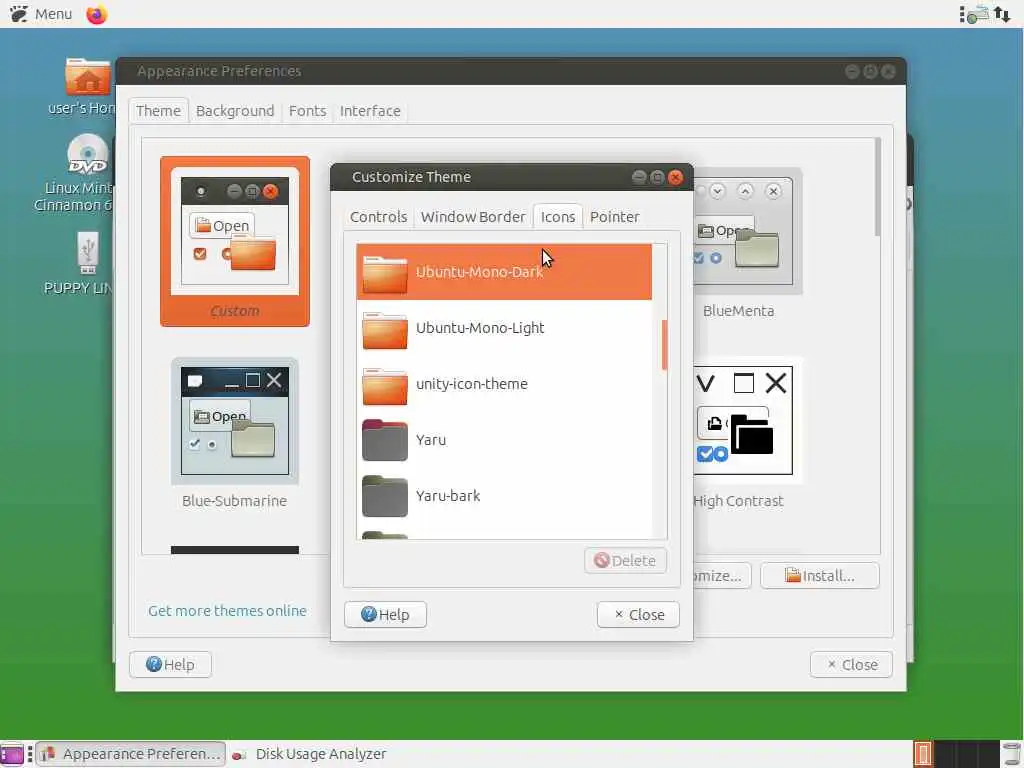Image resolution: width=1024 pixels, height=768 pixels.
Task: Click Close in Appearance Preferences window
Action: (851, 665)
